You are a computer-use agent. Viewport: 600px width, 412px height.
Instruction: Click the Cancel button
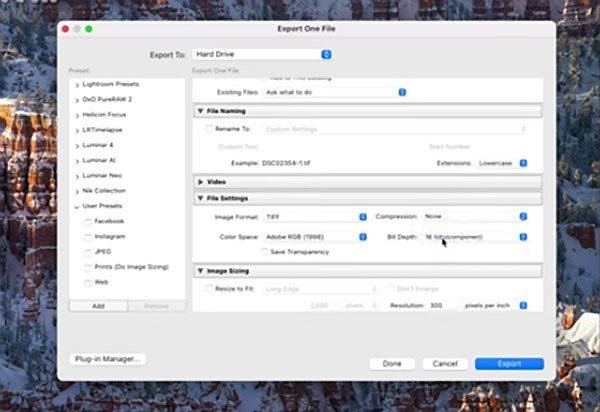tap(445, 364)
